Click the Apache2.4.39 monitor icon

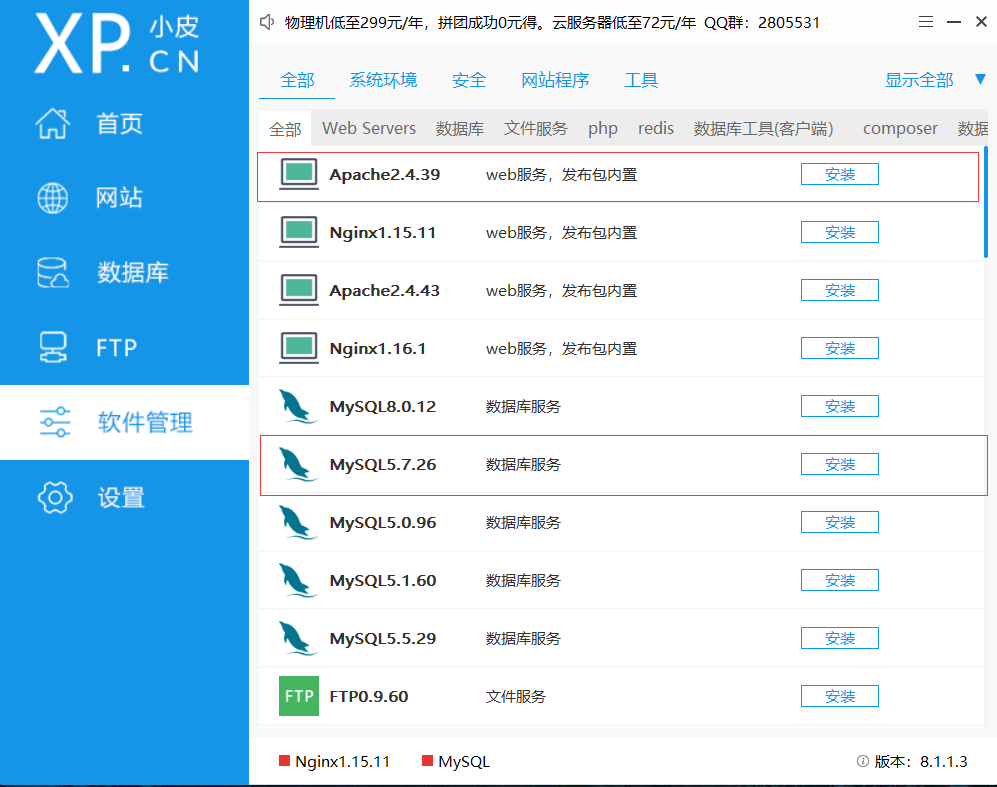[x=299, y=174]
